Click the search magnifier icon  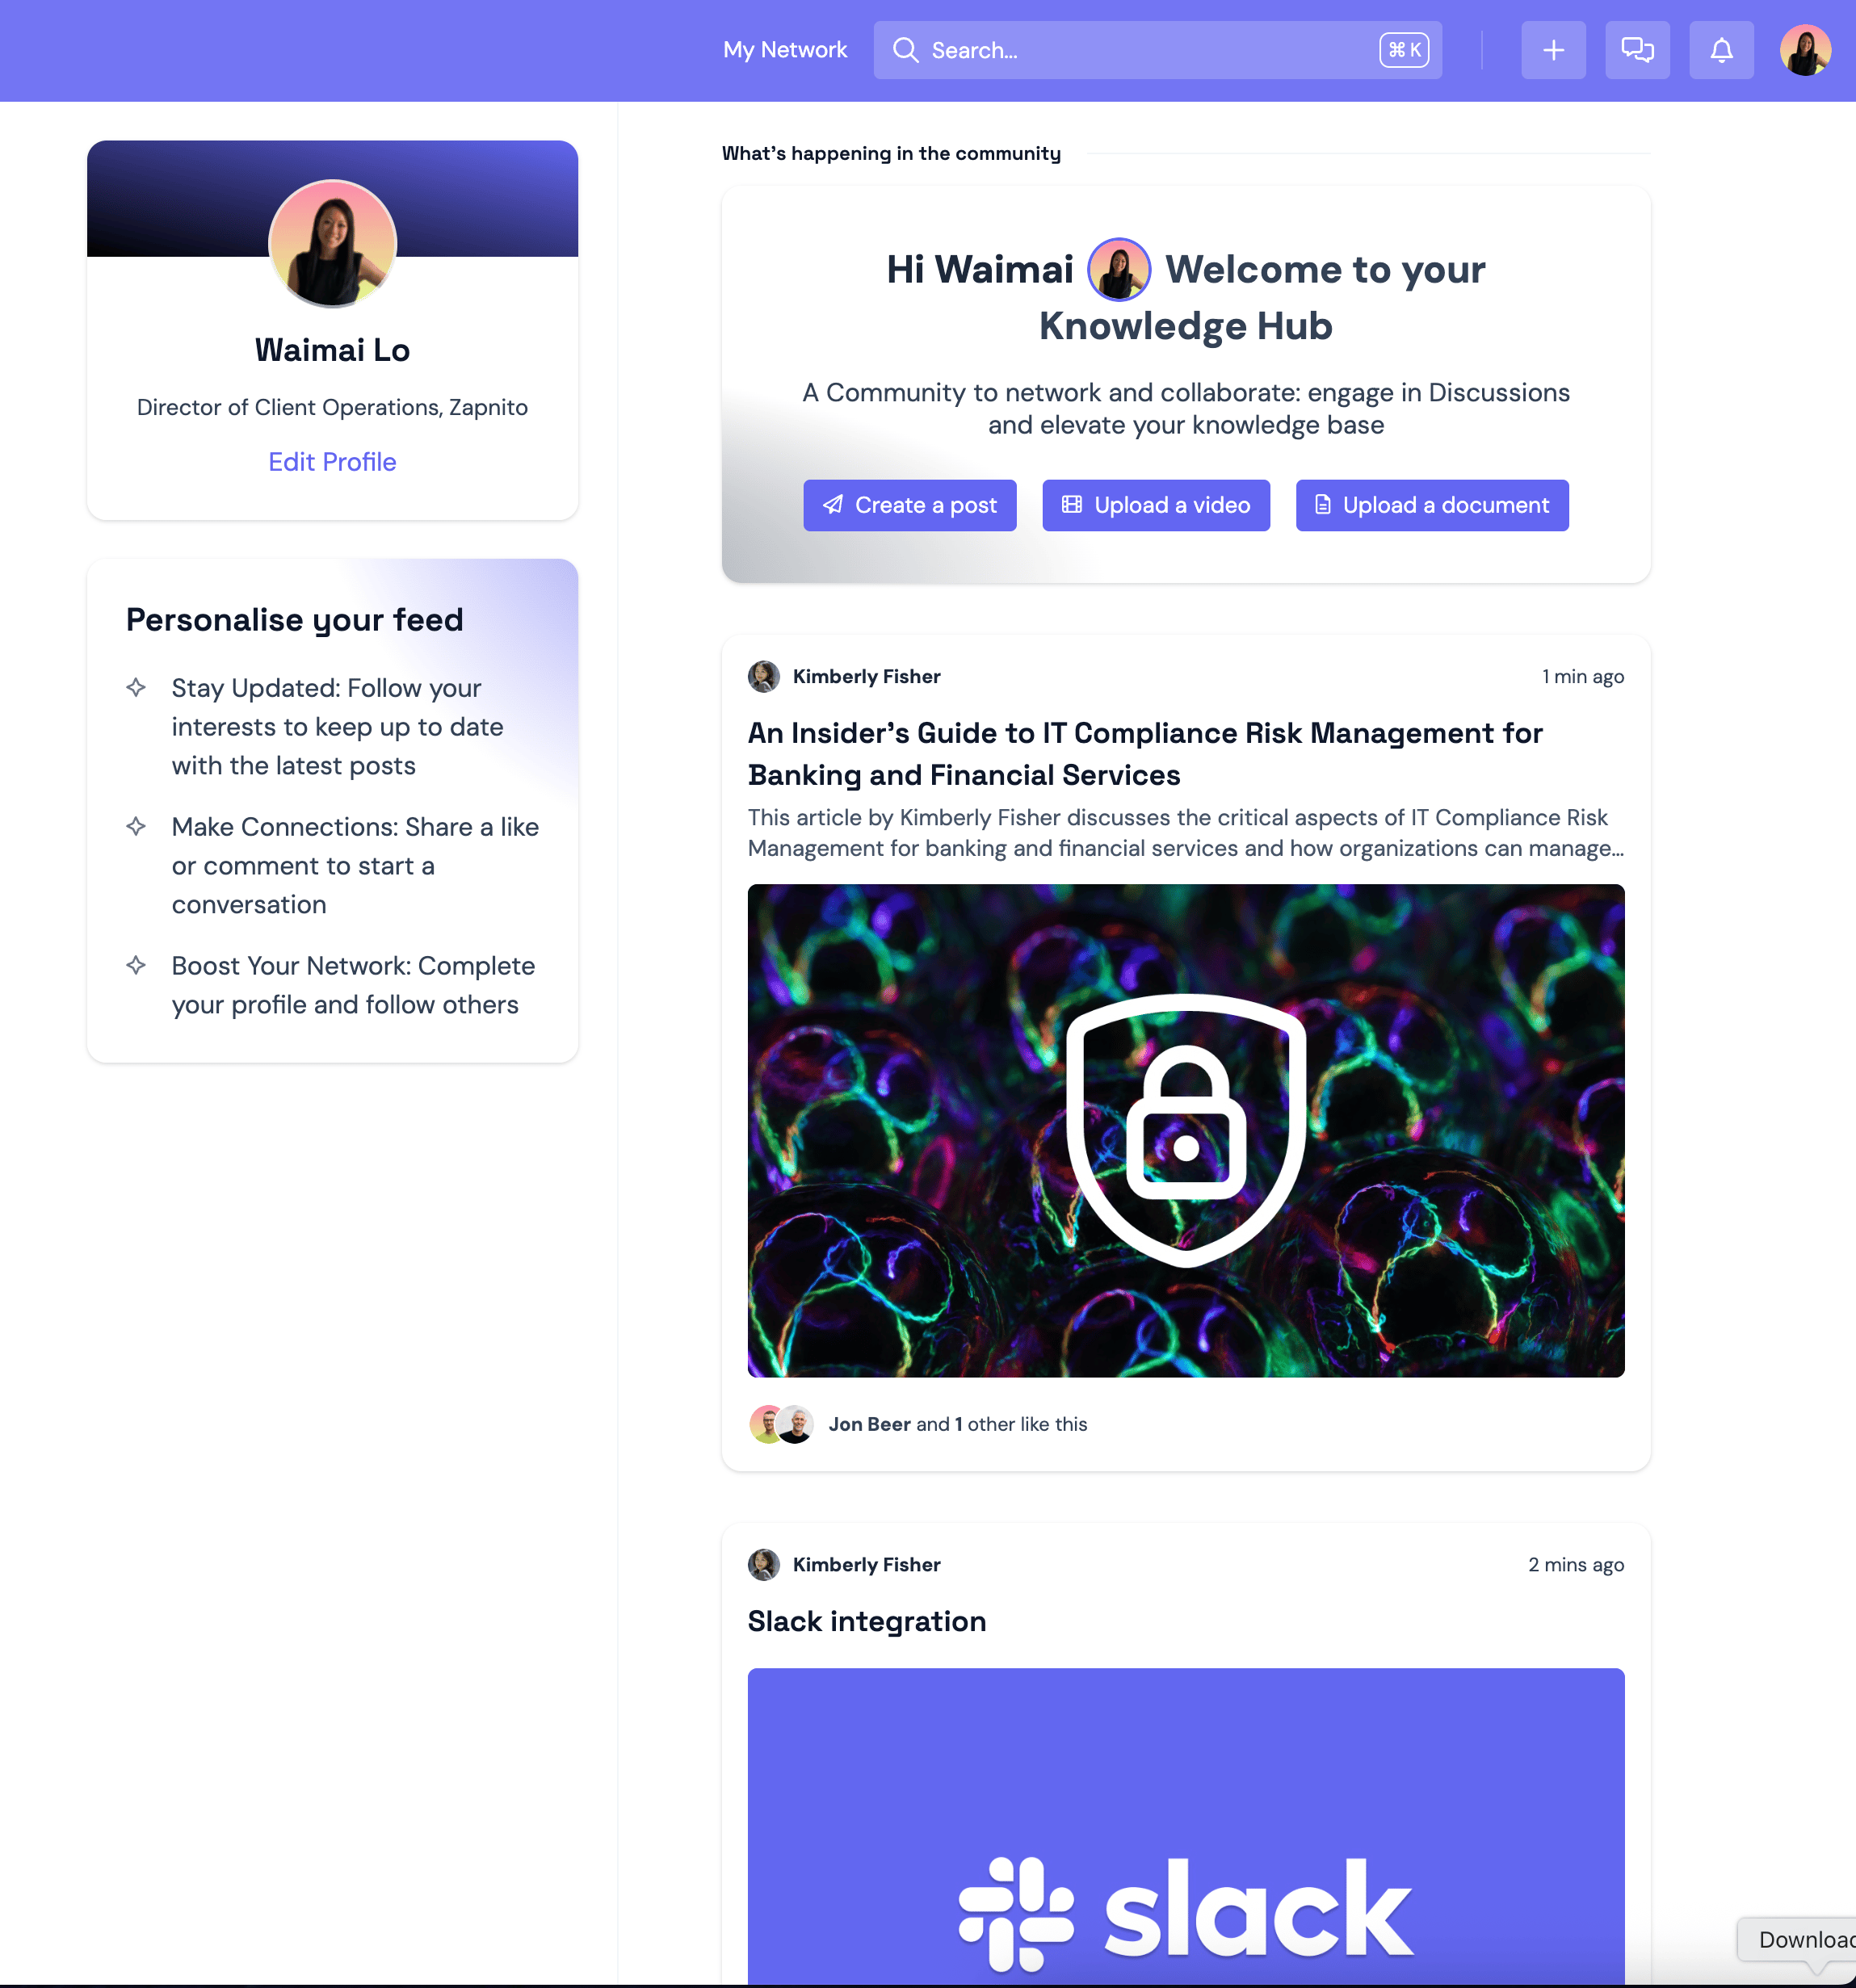(x=905, y=50)
